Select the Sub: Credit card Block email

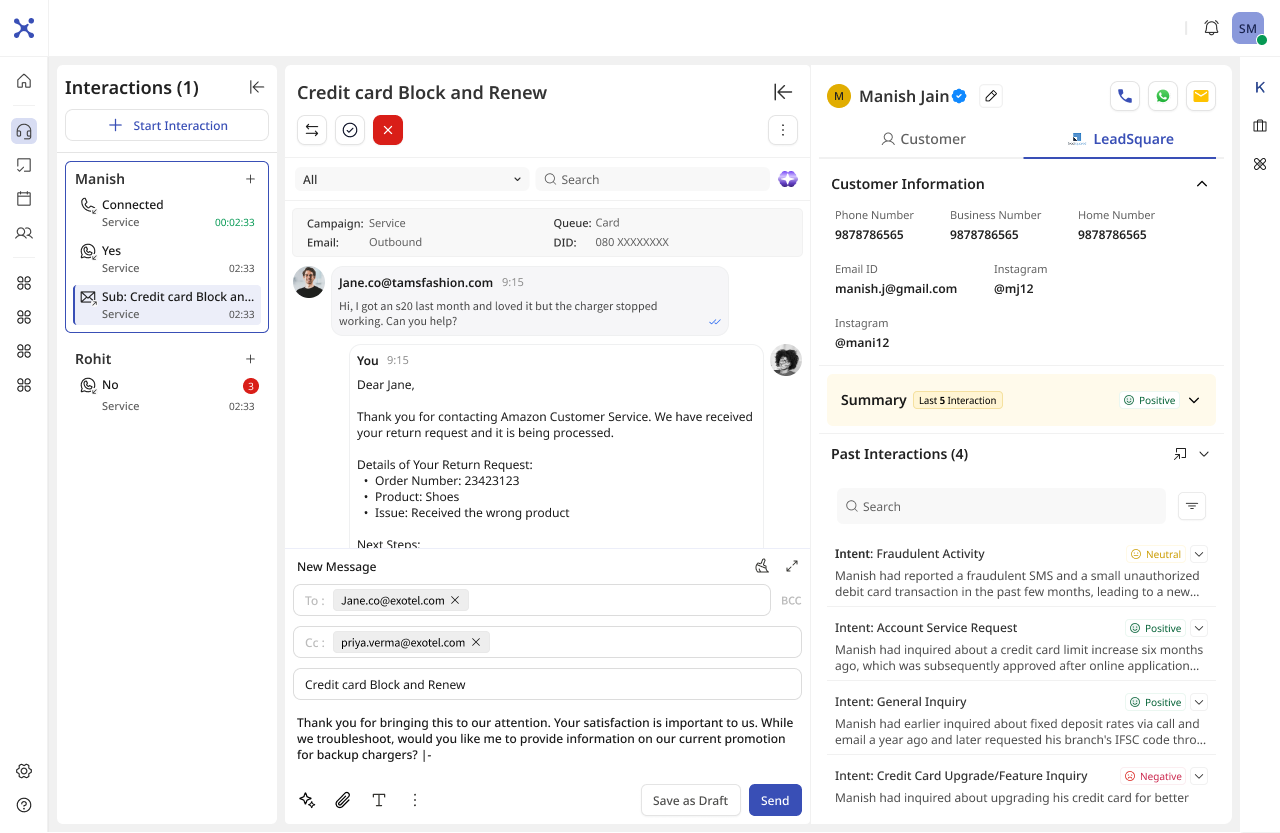pos(167,305)
